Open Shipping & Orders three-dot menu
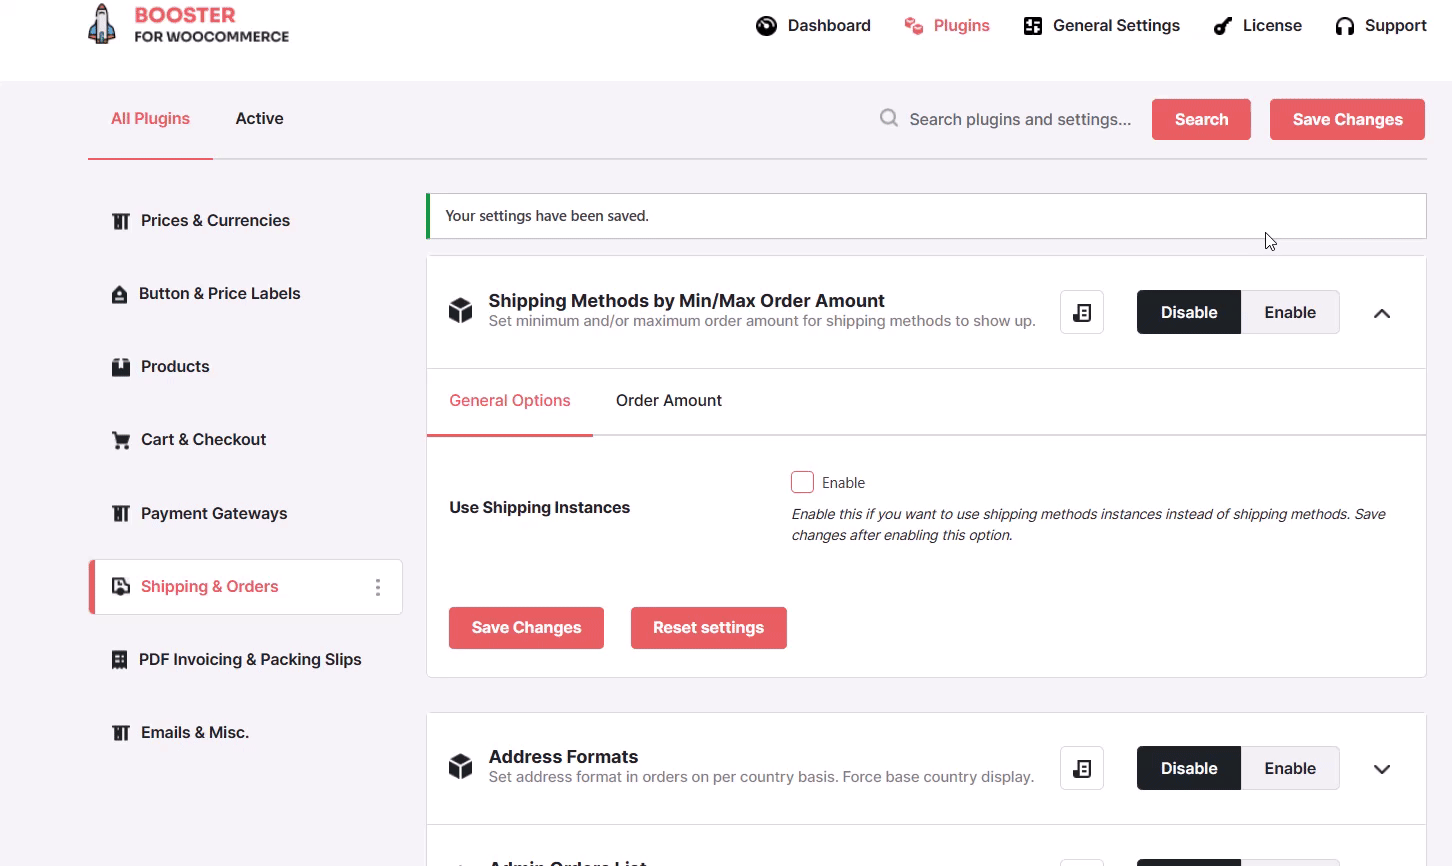Viewport: 1452px width, 866px height. 378,587
